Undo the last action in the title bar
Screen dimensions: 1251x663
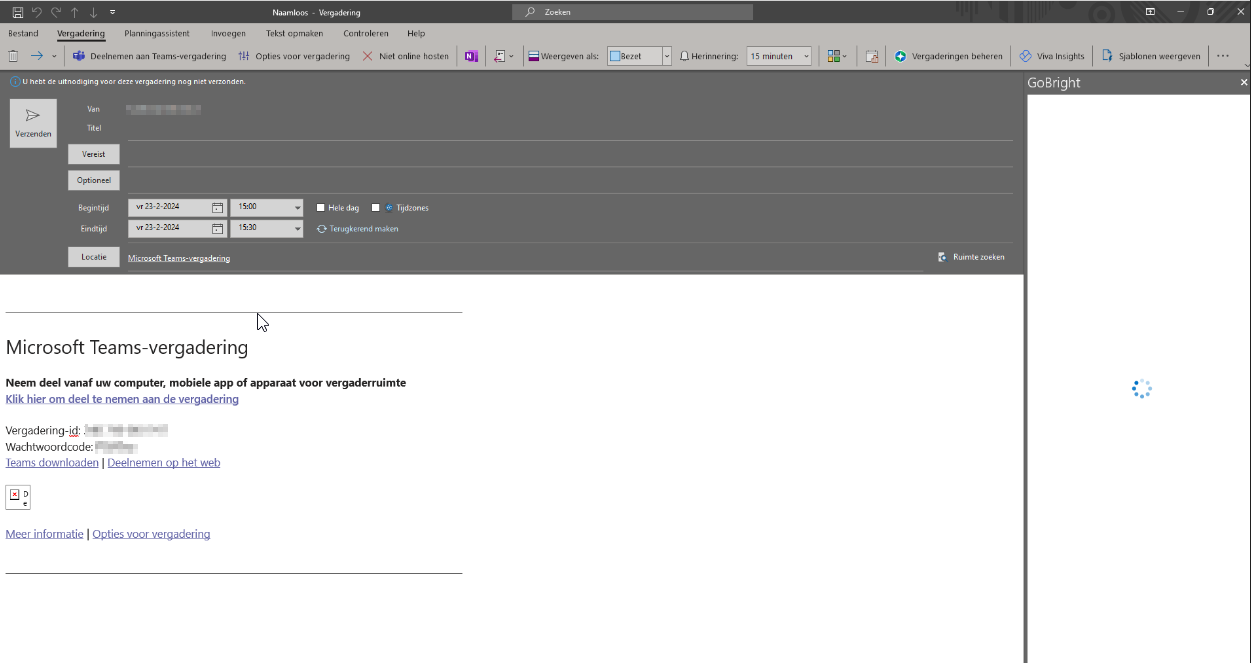point(36,12)
